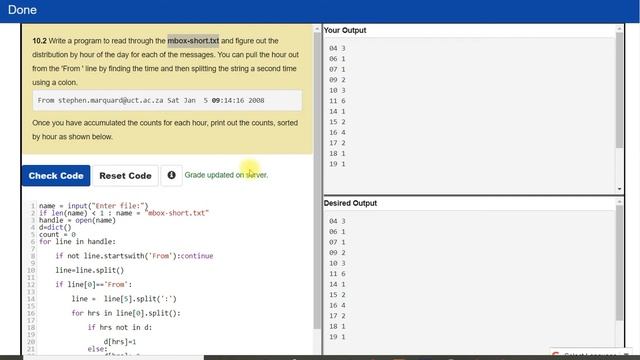This screenshot has height=360, width=640.
Task: Click '04 3' row in Your Output
Action: (337, 48)
